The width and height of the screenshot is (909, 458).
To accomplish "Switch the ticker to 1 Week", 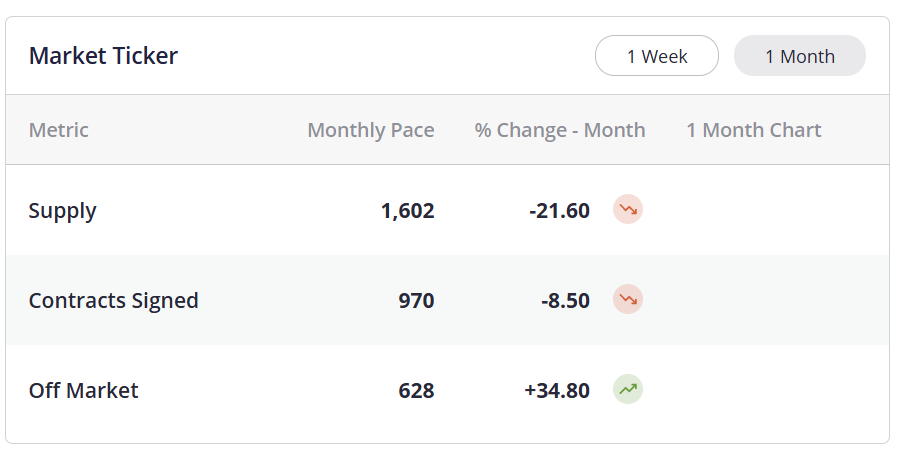I will (657, 56).
